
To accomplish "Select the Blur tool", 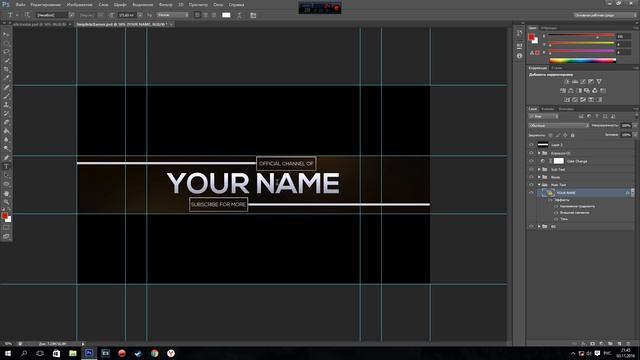I will pyautogui.click(x=6, y=140).
